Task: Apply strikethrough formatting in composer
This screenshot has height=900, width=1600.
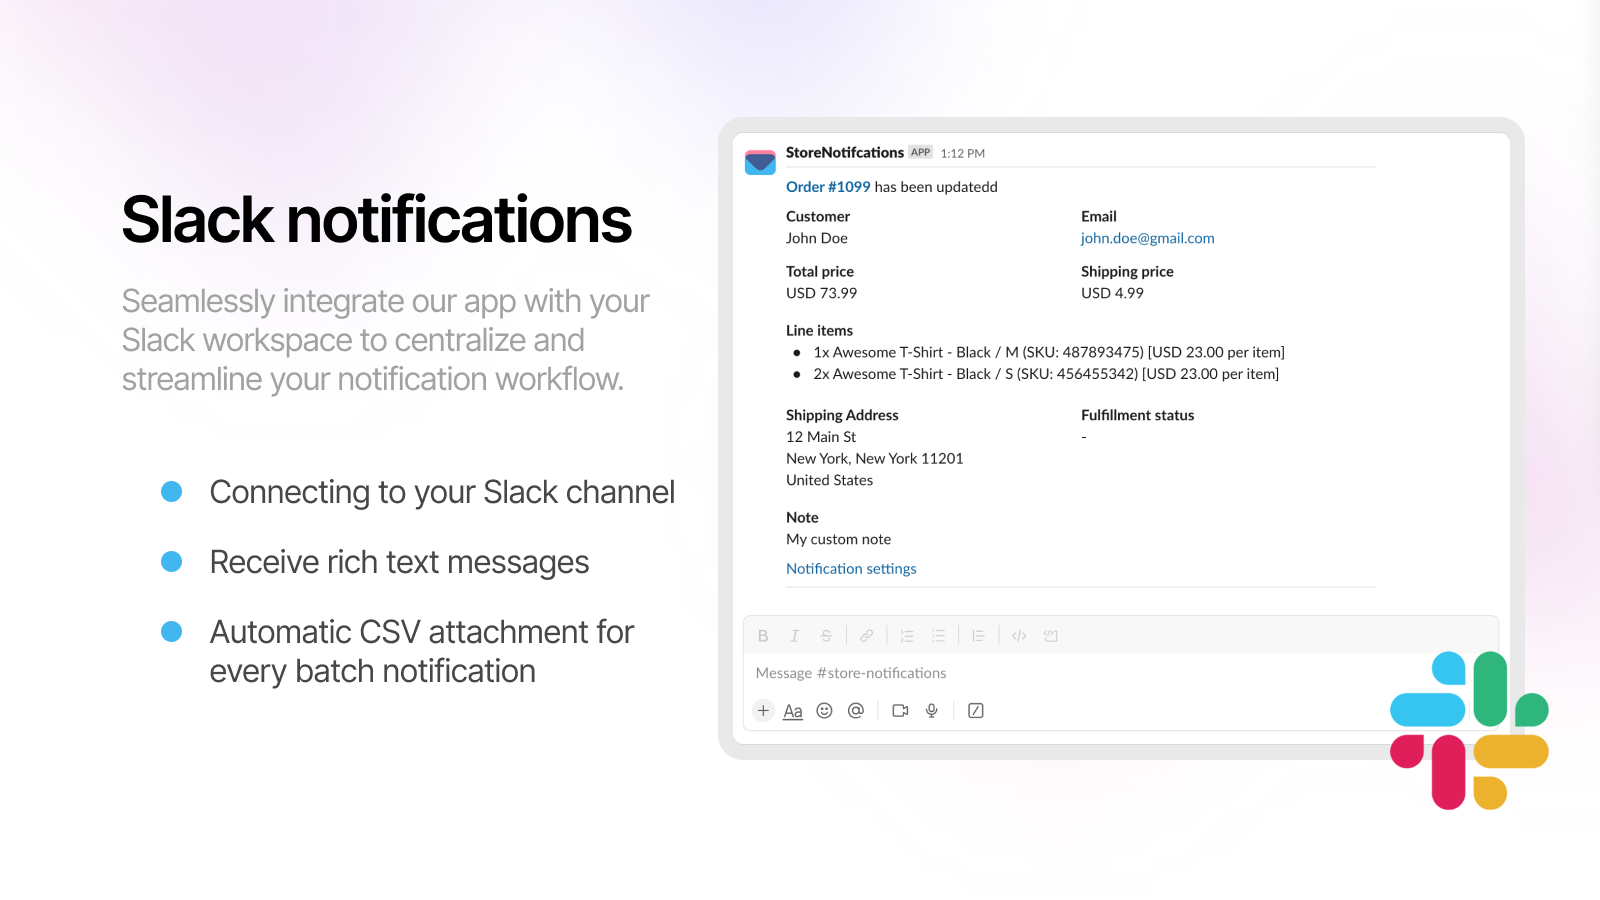Action: point(826,636)
